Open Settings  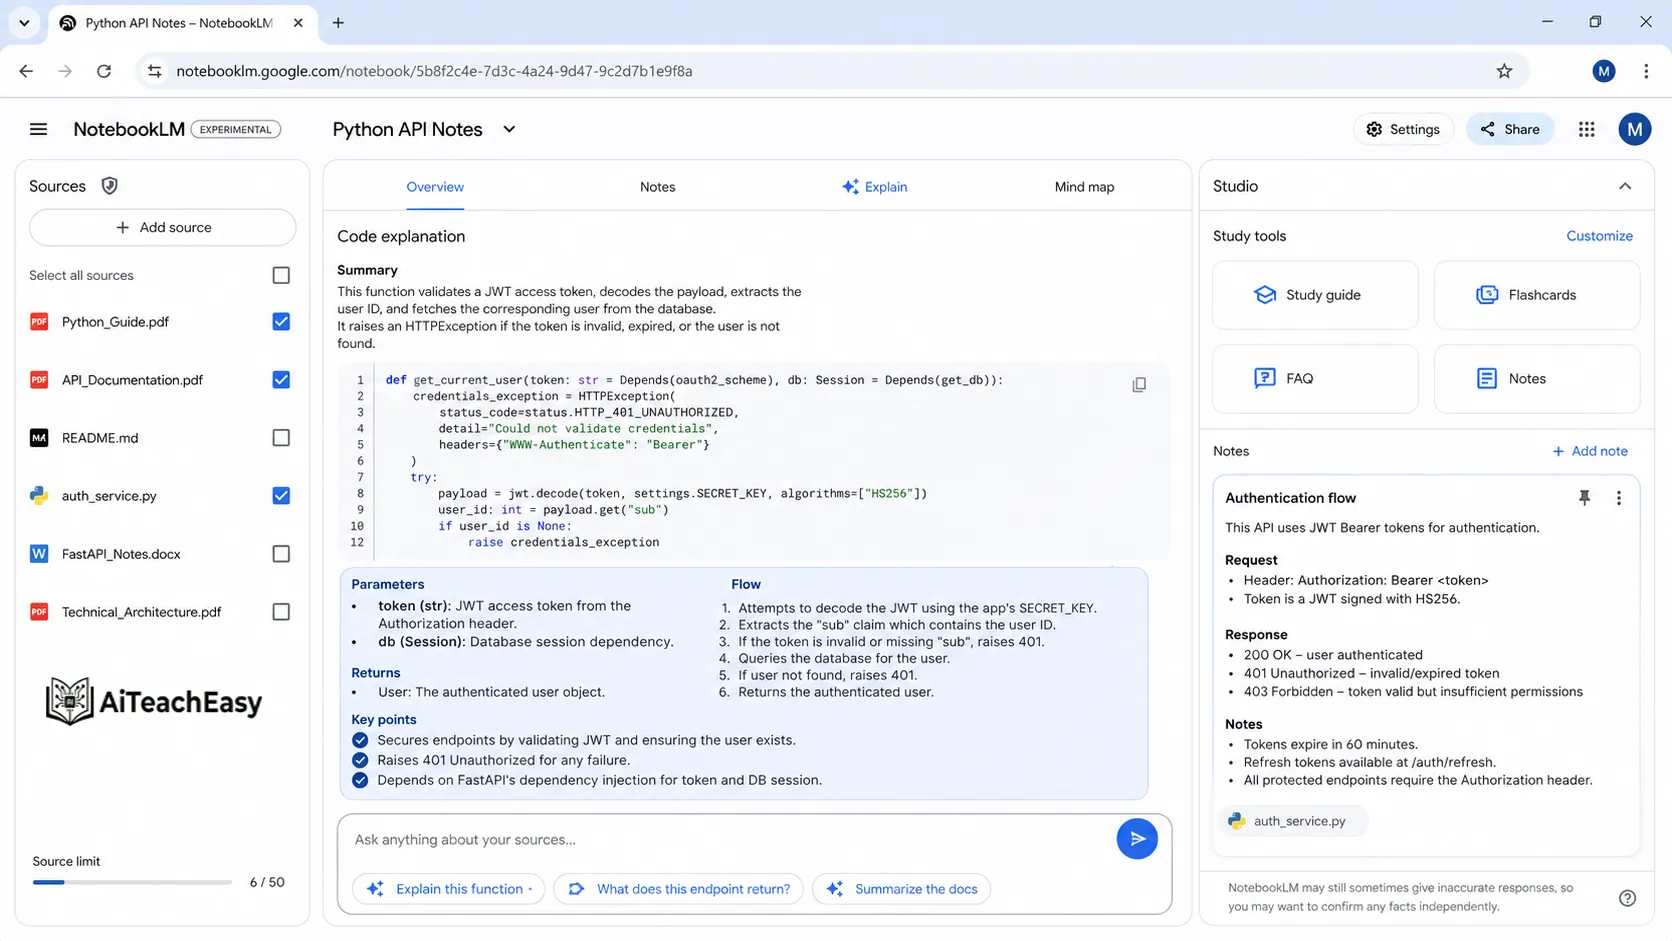[x=1403, y=129]
